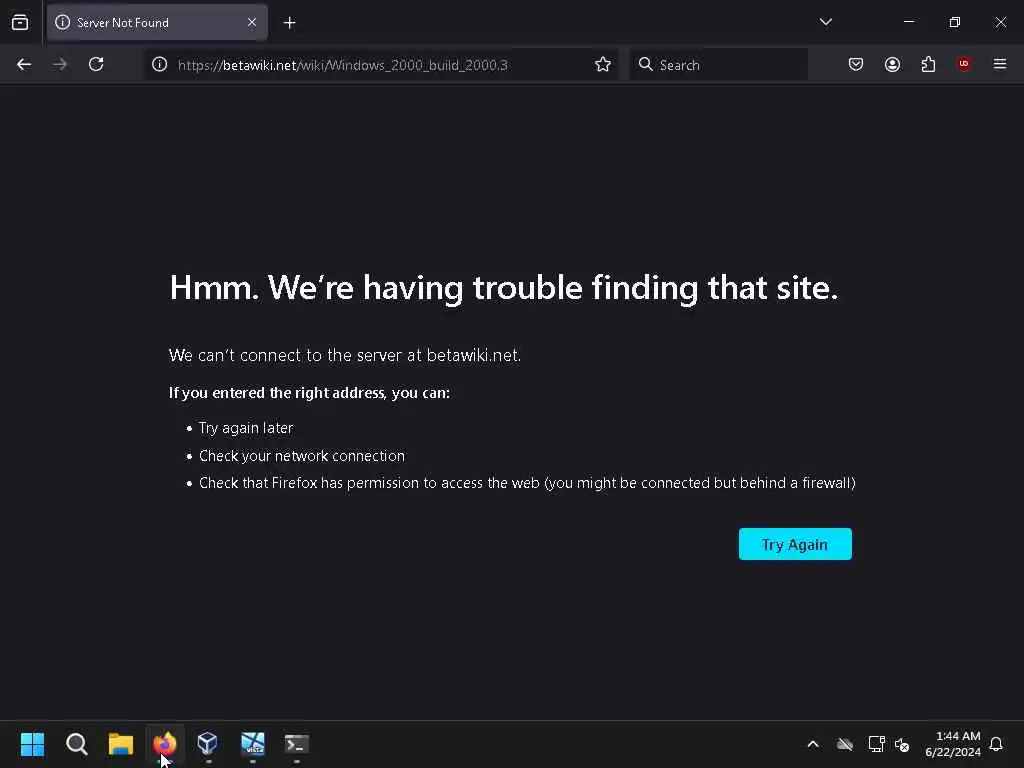Restore down the Firefox window
The image size is (1024, 768).
click(954, 22)
